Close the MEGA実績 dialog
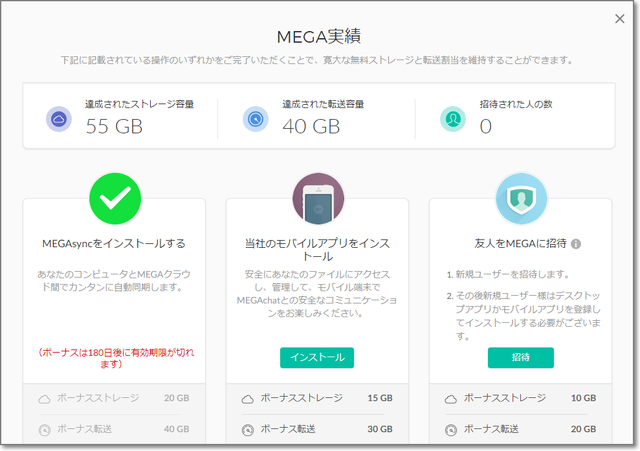This screenshot has width=640, height=451. (x=620, y=19)
